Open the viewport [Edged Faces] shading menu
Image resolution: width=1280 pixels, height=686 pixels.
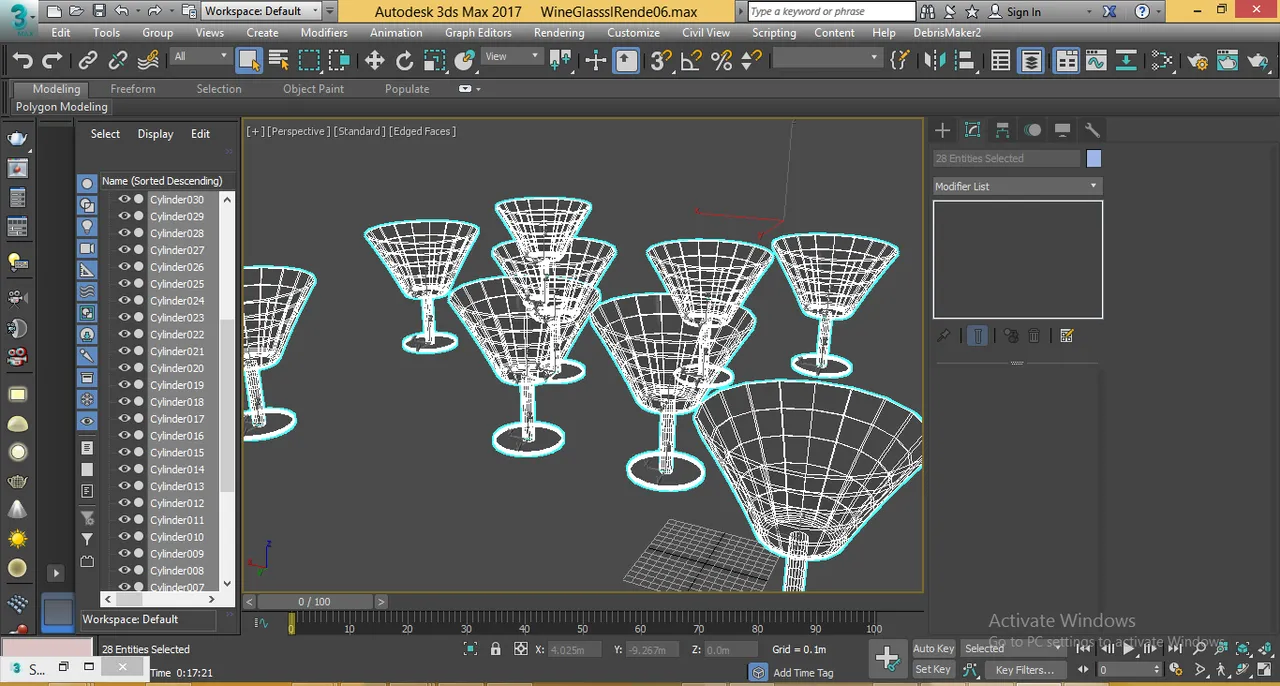pos(422,131)
